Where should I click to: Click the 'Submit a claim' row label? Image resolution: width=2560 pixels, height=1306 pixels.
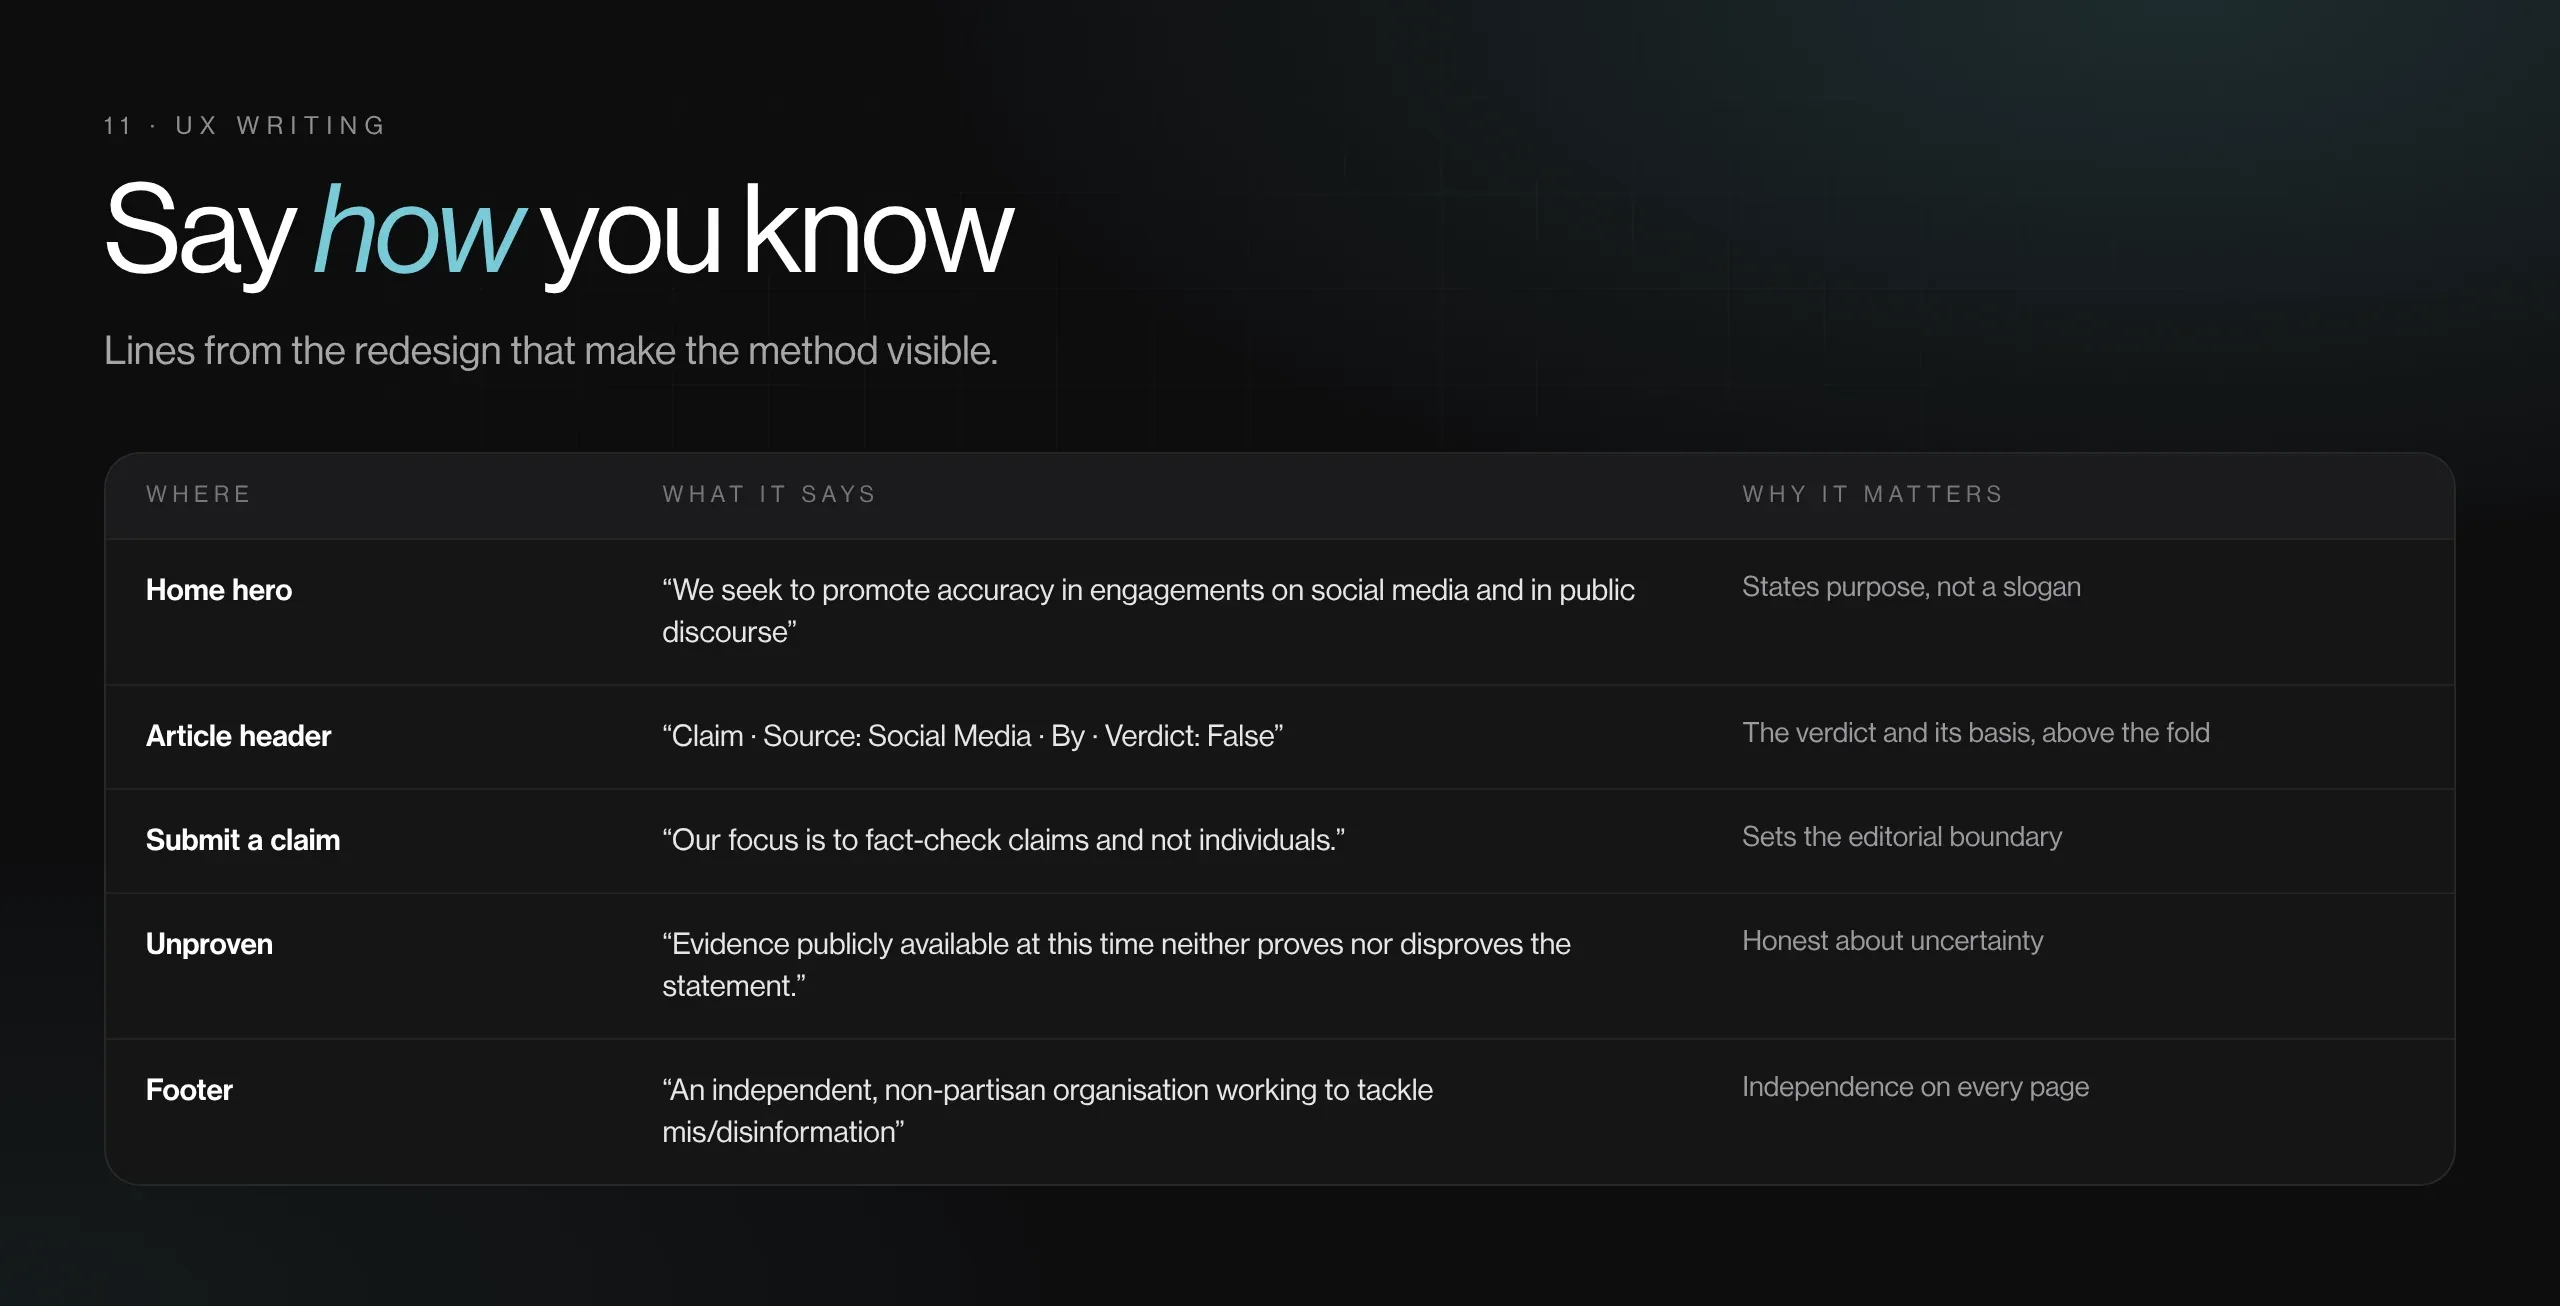point(243,840)
